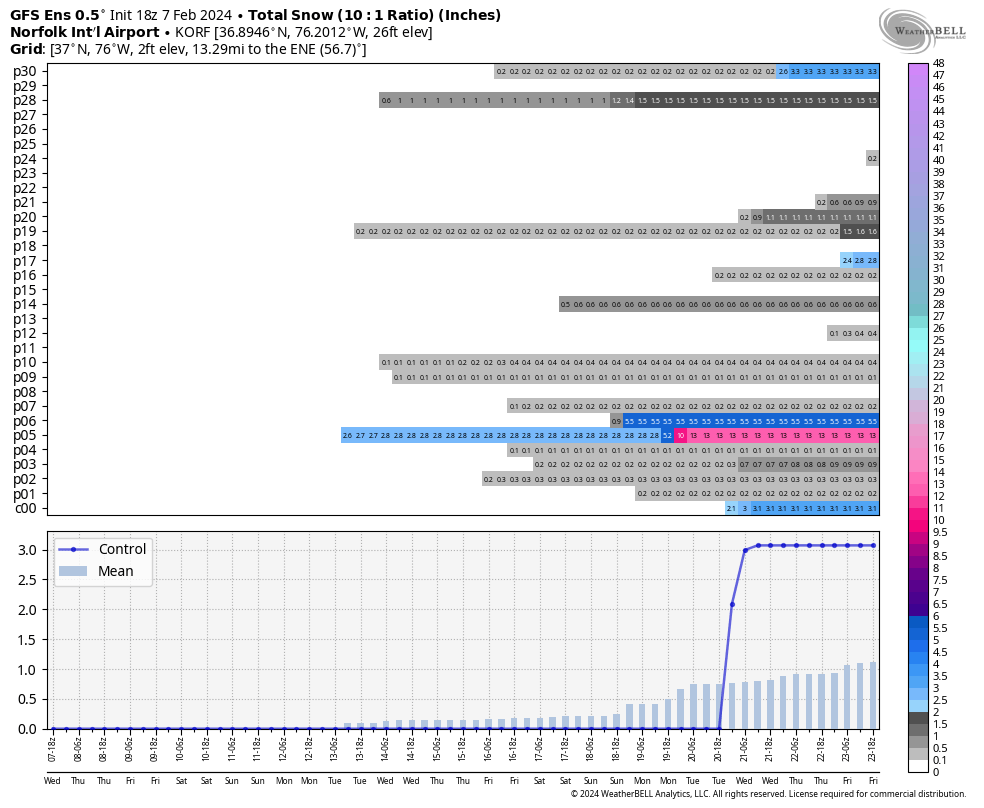The width and height of the screenshot is (984, 808).
Task: Click the '0.1' colorbar scale label
Action: pyautogui.click(x=940, y=760)
